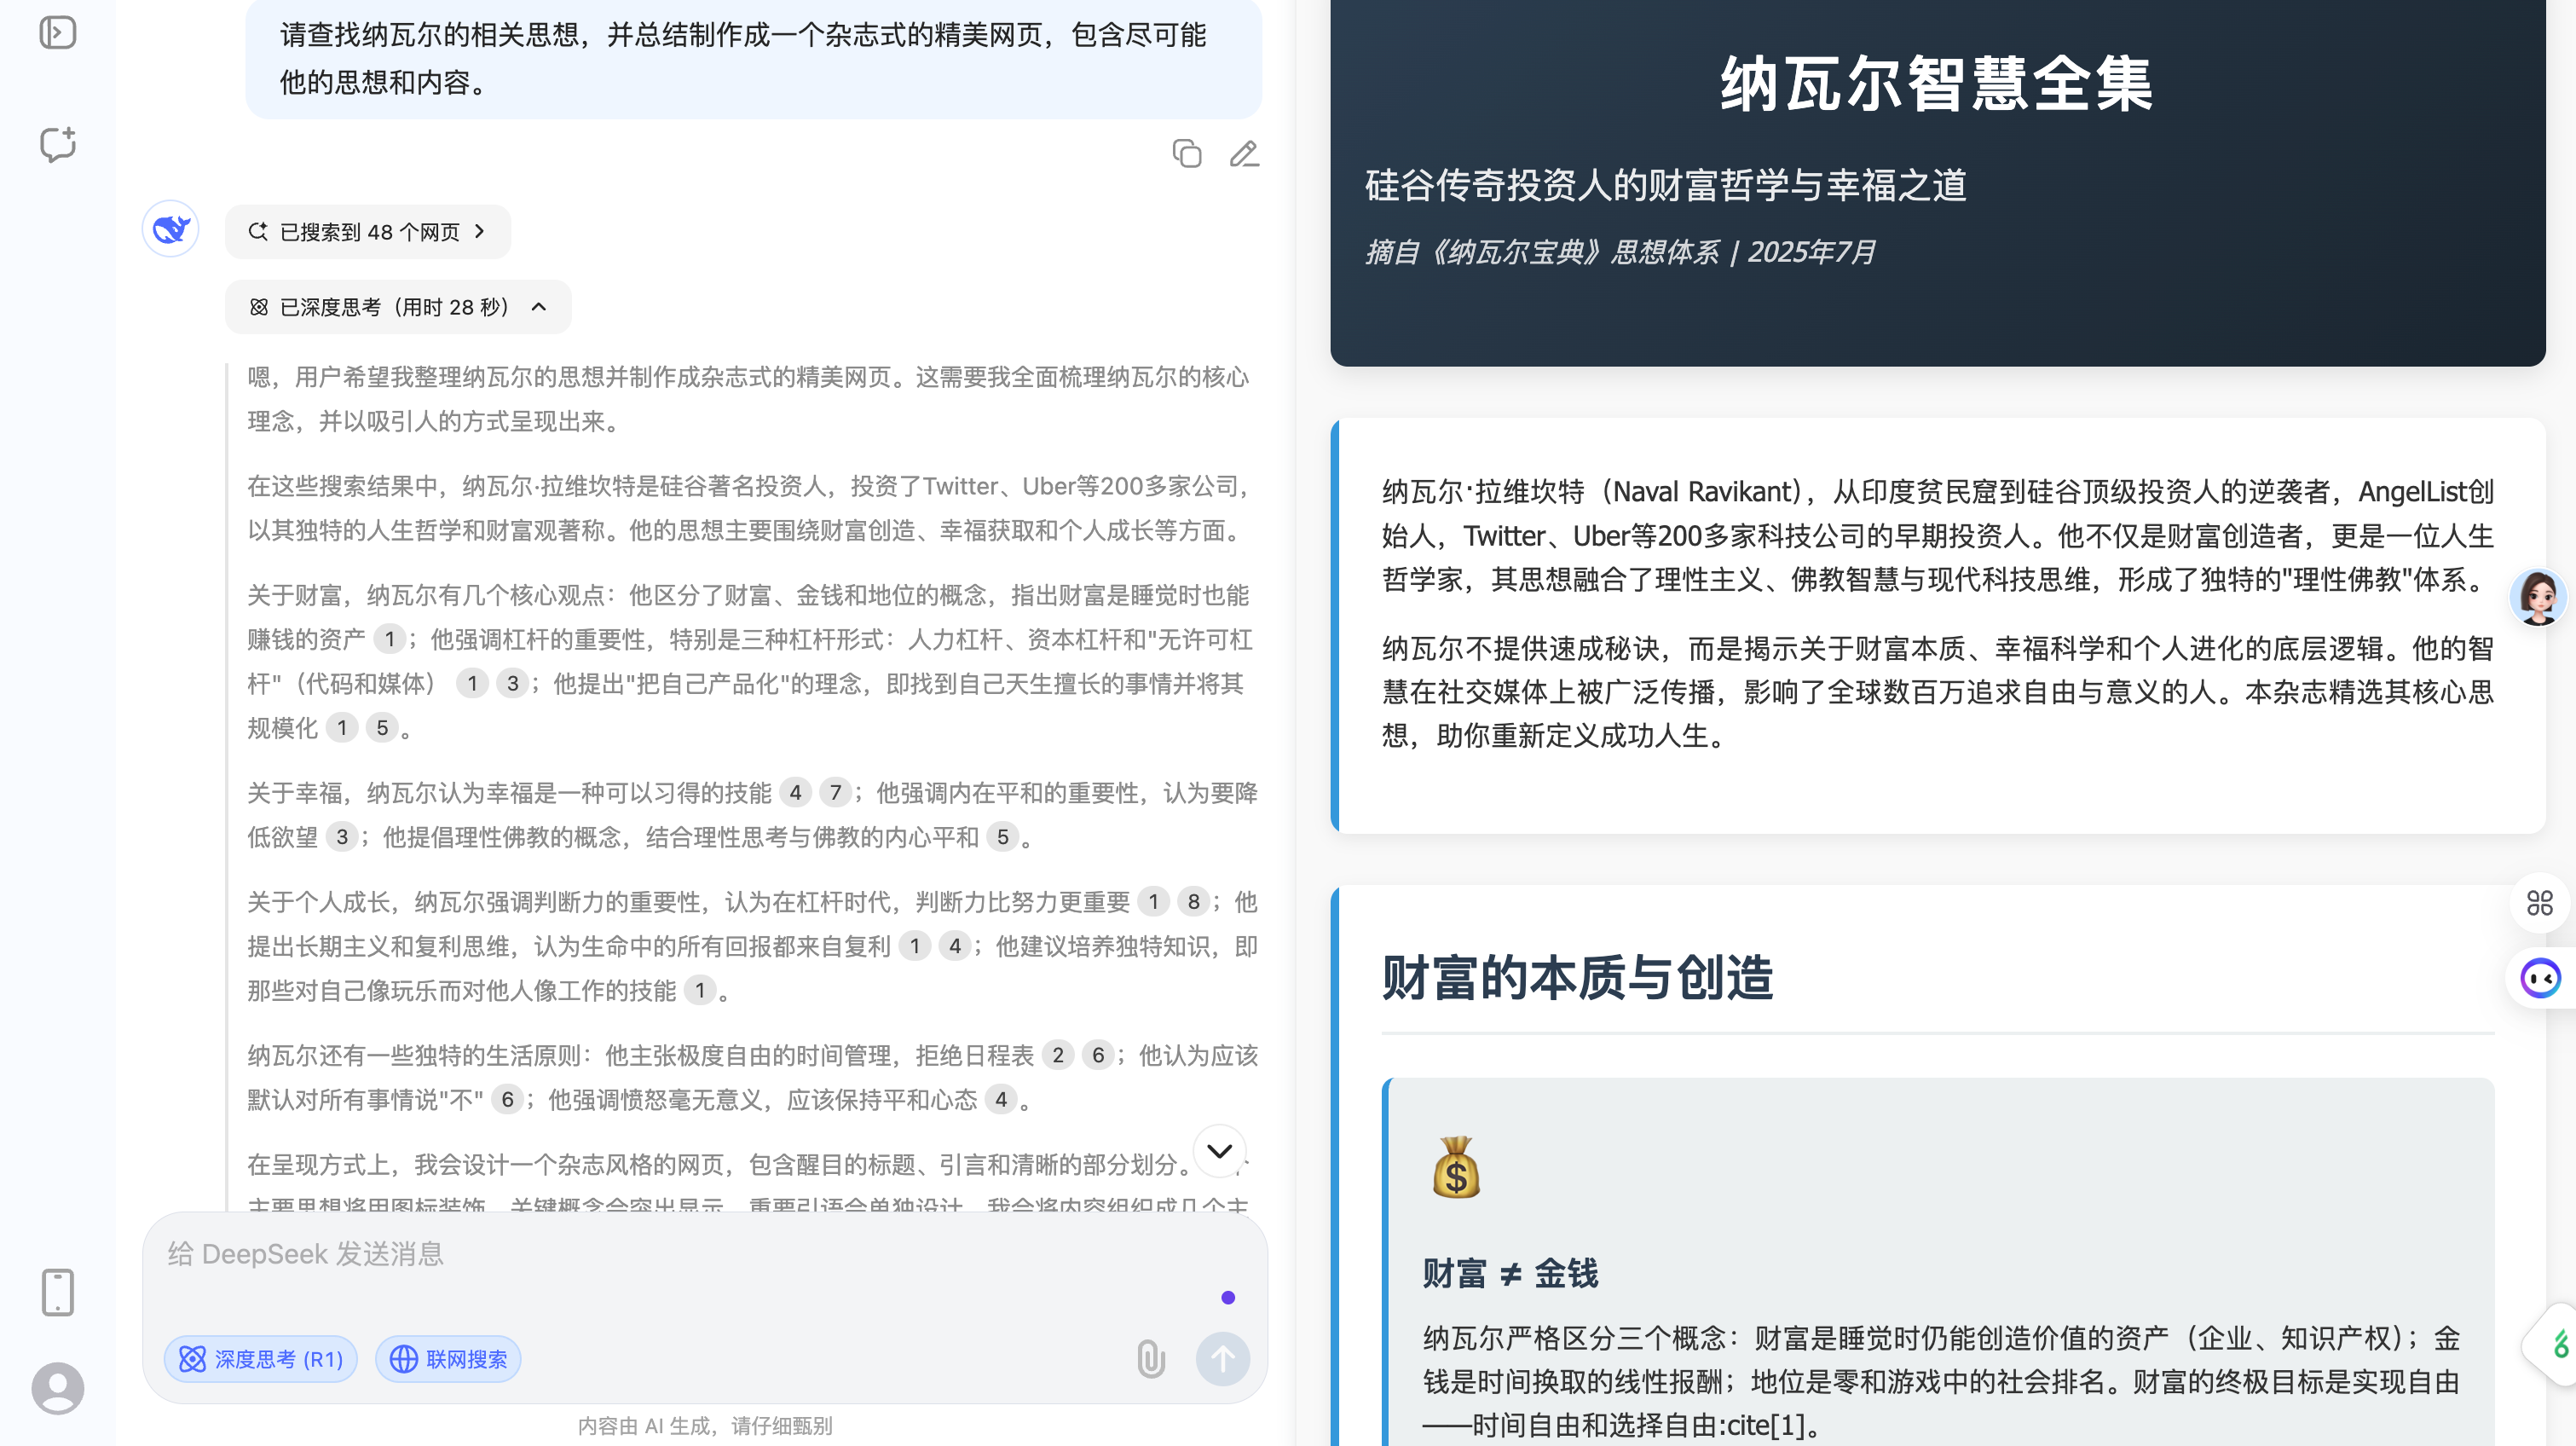Click the girl avatar floating icon

click(x=2538, y=597)
